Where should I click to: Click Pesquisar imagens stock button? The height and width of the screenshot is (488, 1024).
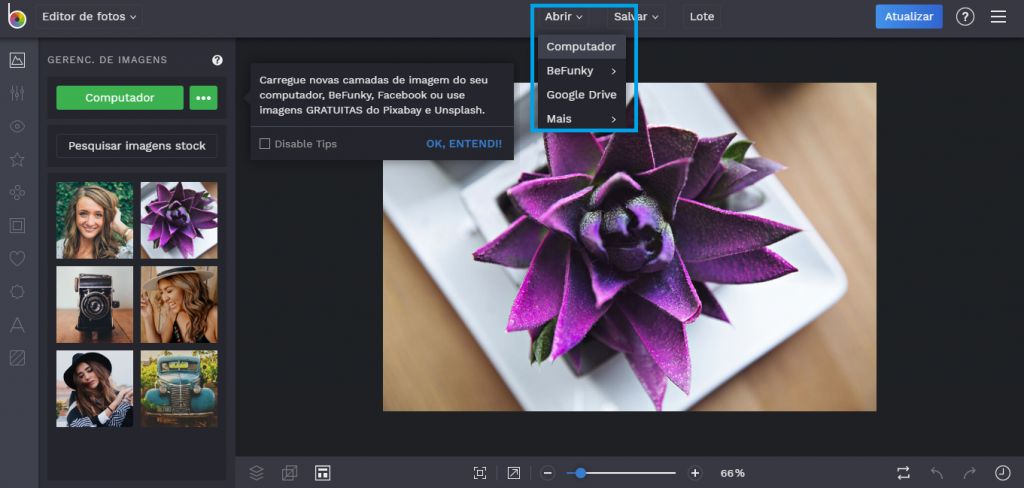137,146
